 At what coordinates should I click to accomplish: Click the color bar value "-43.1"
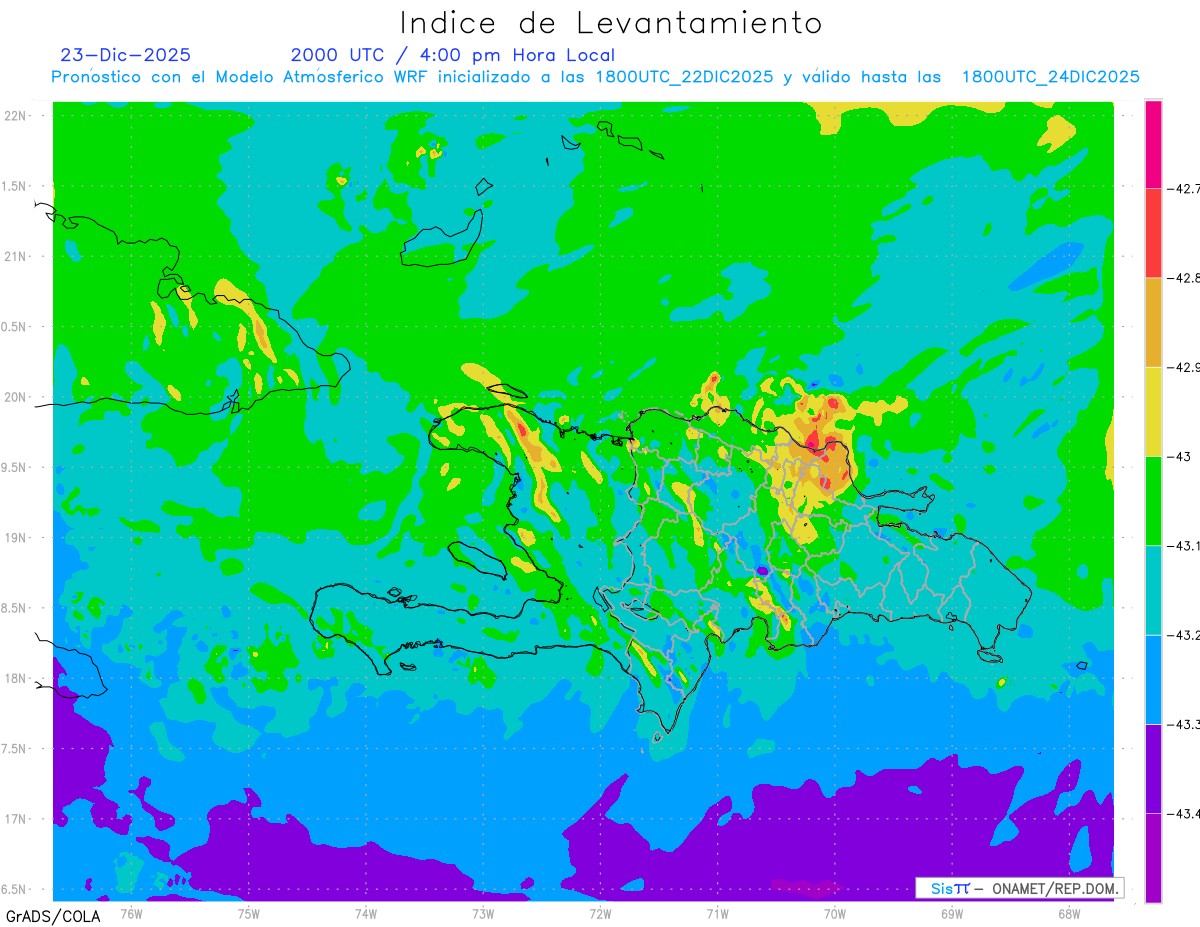(x=1184, y=545)
